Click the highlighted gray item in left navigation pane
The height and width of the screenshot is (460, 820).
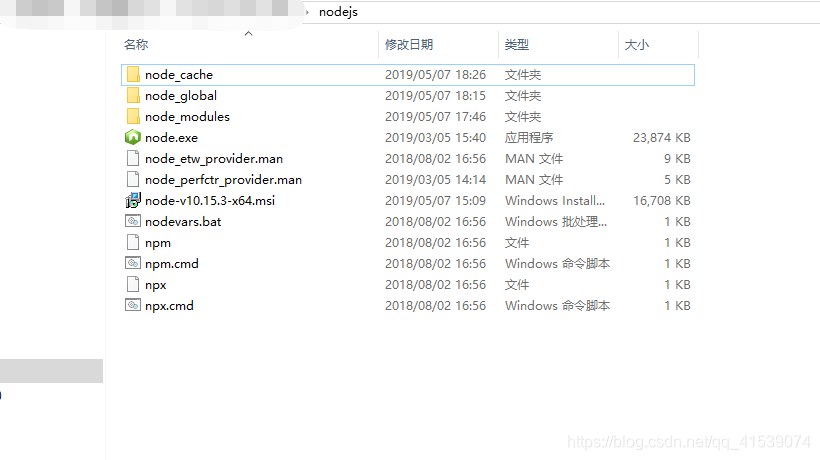51,371
